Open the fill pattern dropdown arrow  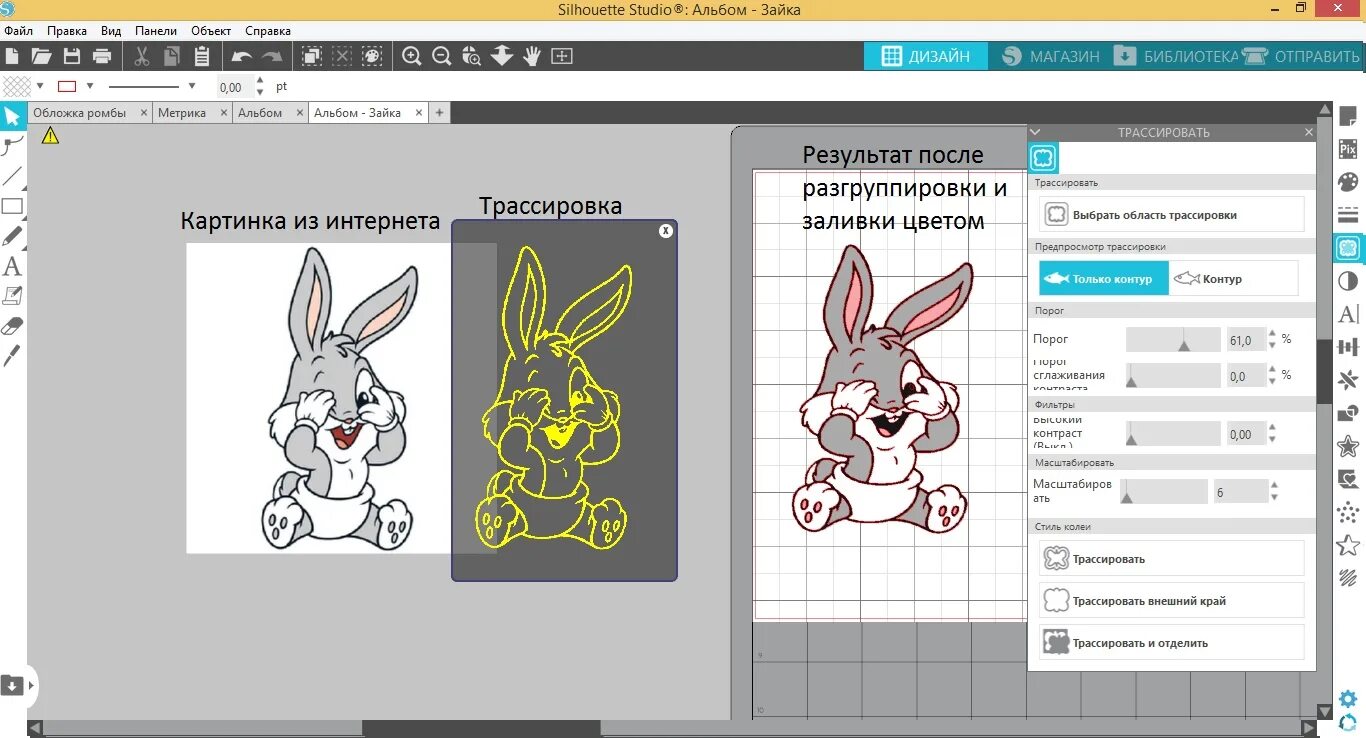pyautogui.click(x=40, y=86)
